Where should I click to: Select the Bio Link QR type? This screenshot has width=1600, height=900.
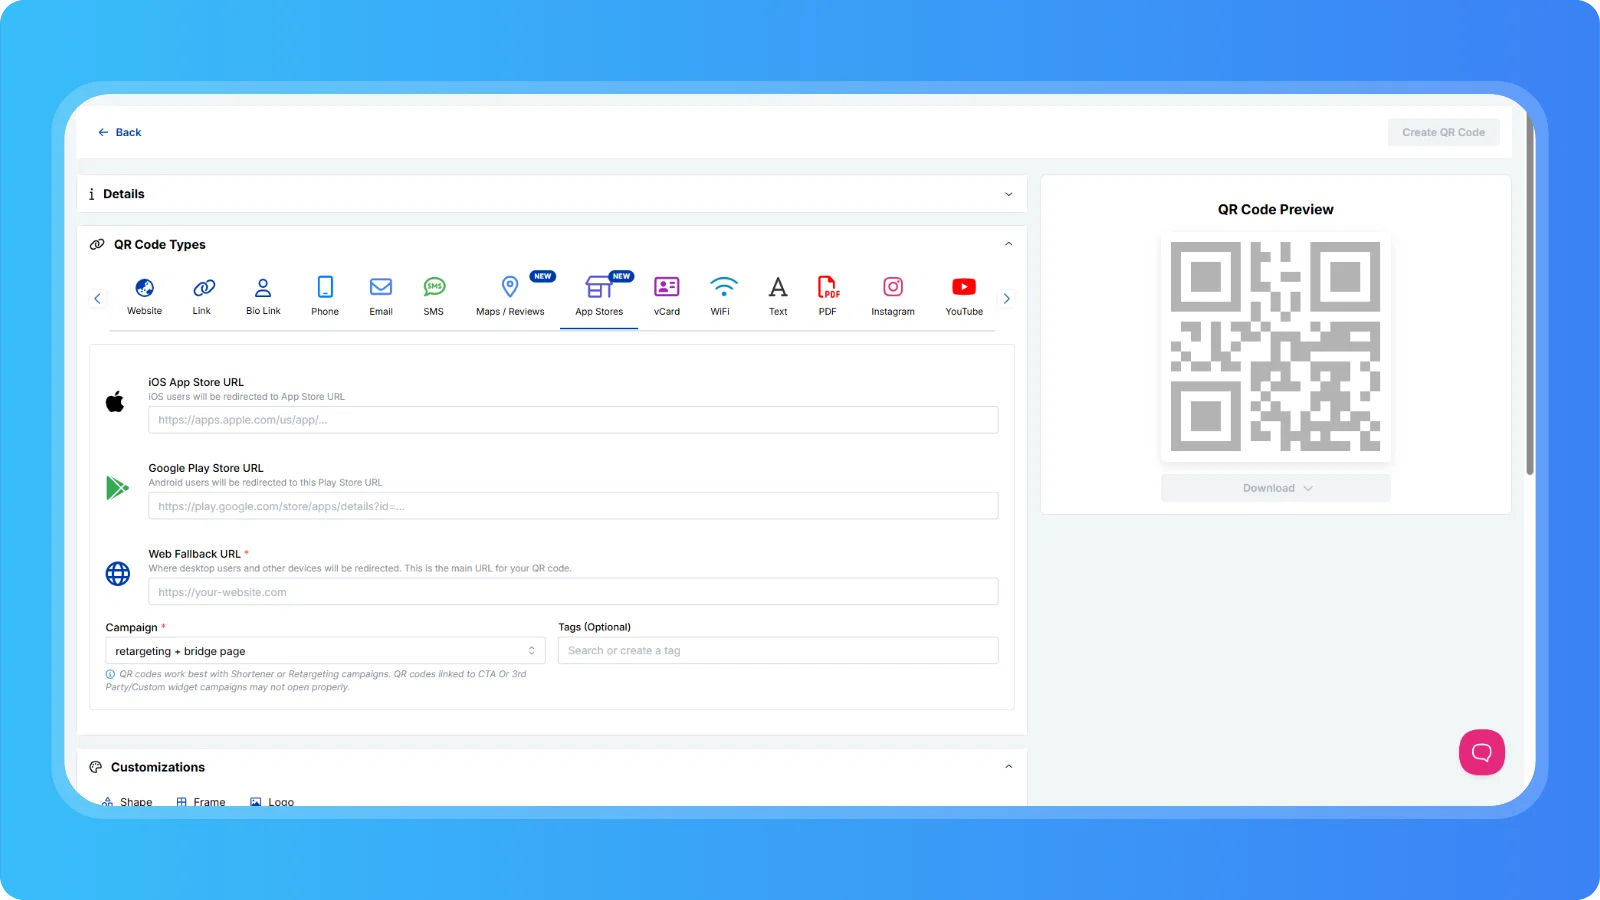tap(263, 297)
